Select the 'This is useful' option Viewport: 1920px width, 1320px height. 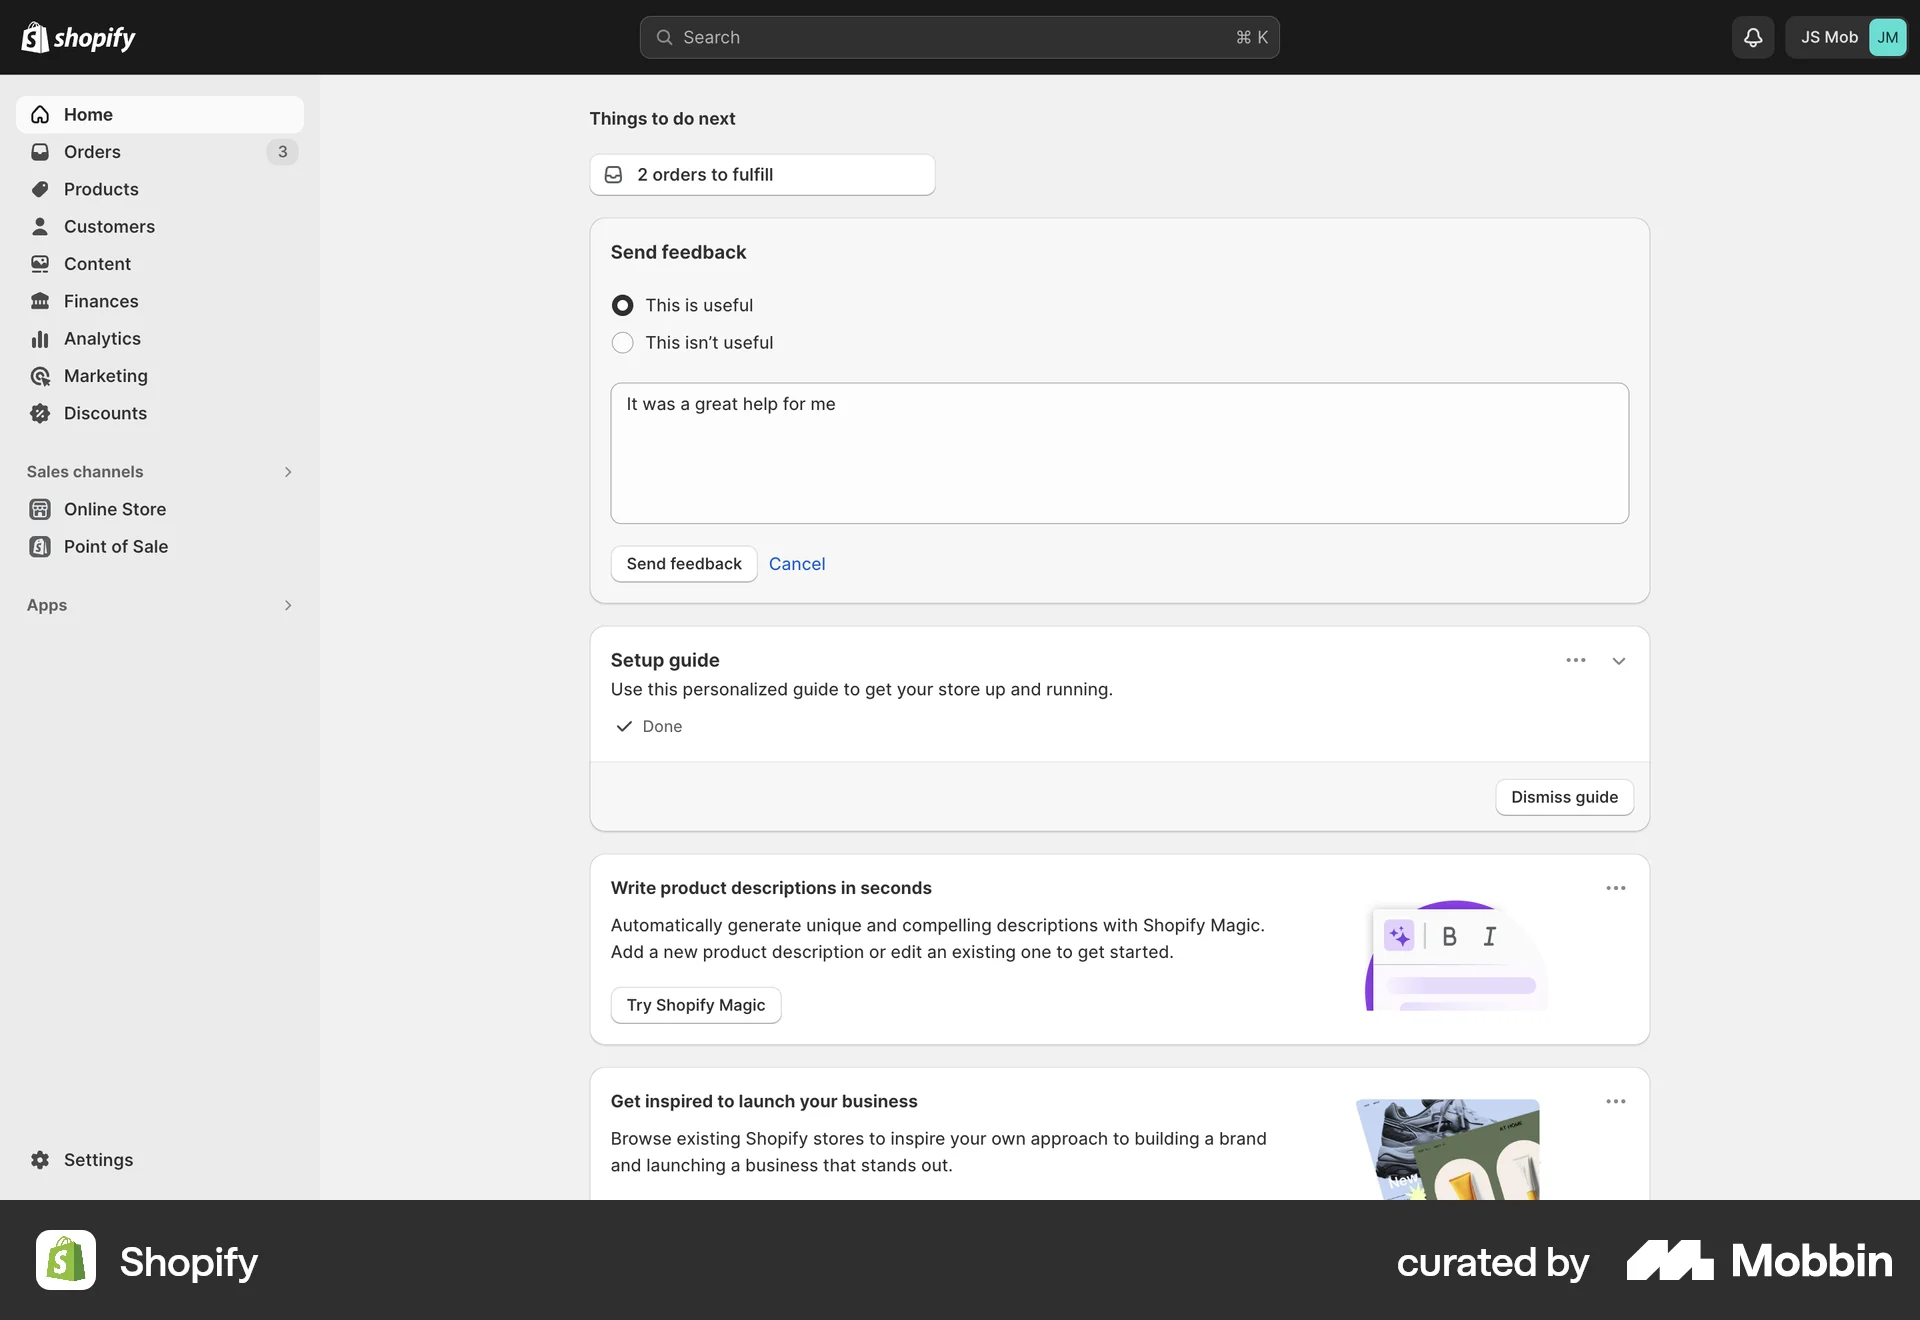[x=622, y=304]
